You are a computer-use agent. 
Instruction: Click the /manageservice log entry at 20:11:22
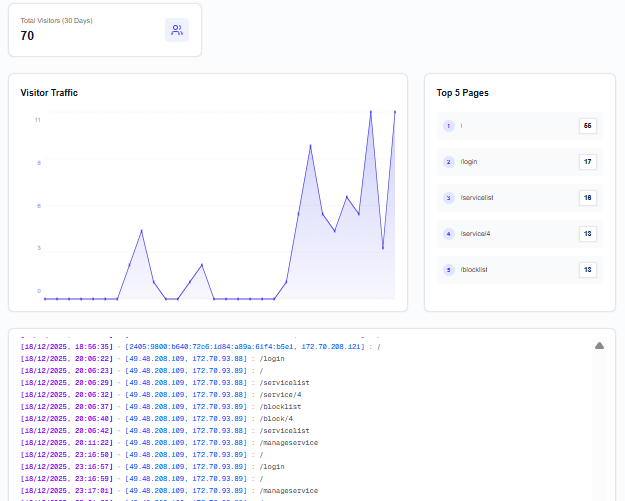point(169,443)
